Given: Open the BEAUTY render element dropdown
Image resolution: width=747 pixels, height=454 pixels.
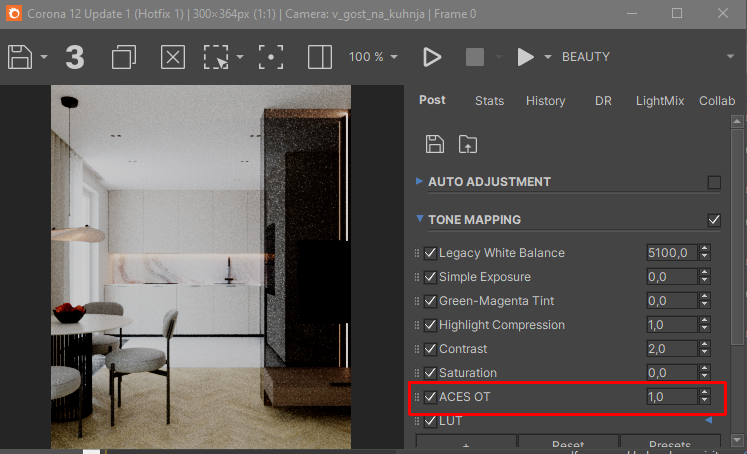Looking at the screenshot, I should pos(648,57).
